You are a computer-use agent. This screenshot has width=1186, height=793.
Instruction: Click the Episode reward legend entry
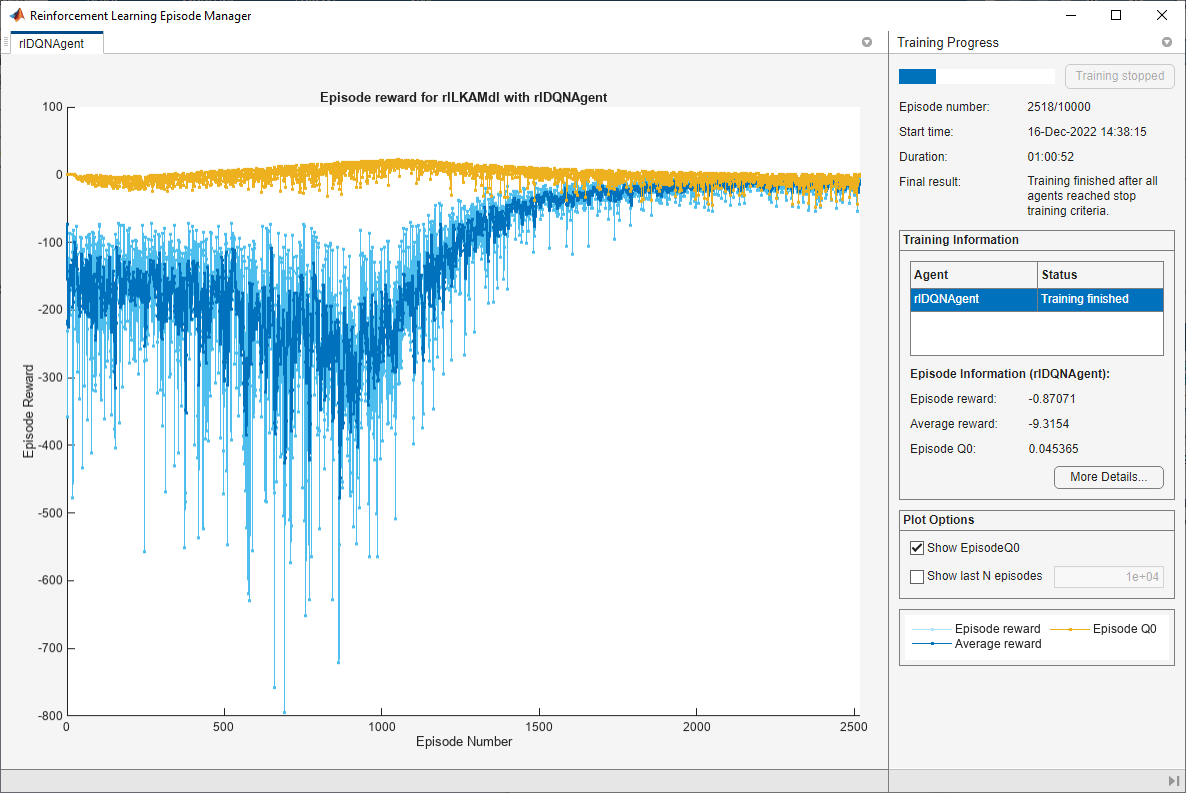point(997,629)
